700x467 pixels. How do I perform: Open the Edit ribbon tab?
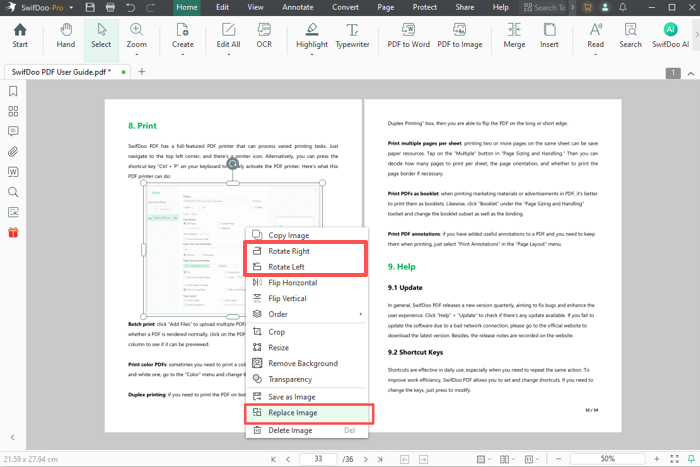click(222, 7)
